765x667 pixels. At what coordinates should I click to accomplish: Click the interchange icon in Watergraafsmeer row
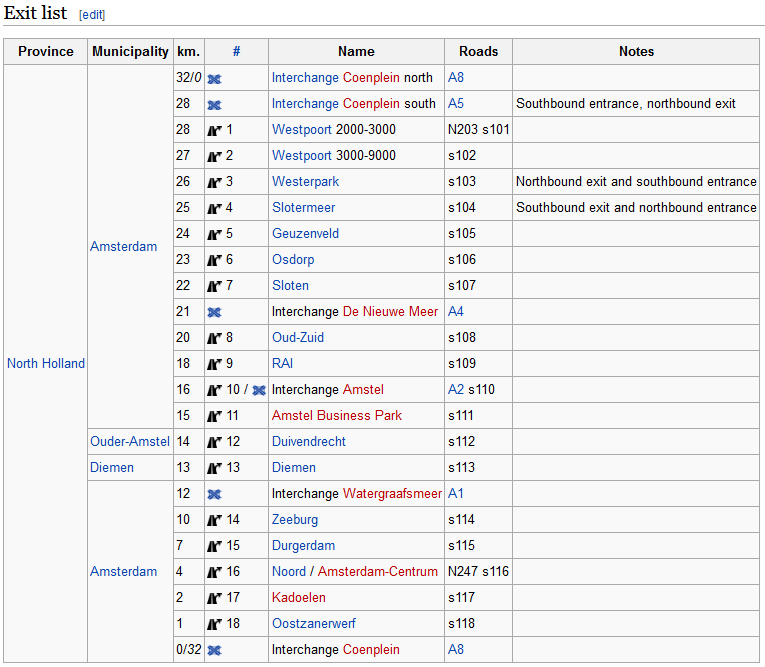click(214, 494)
